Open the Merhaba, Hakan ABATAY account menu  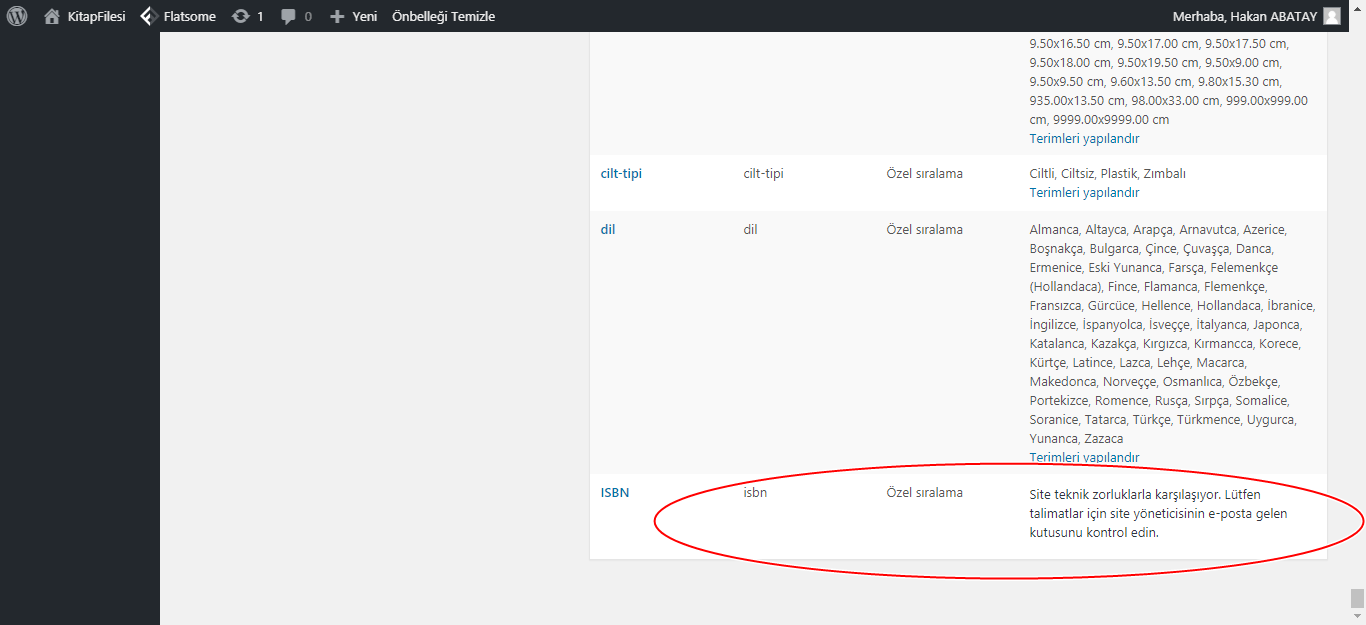(x=1243, y=16)
